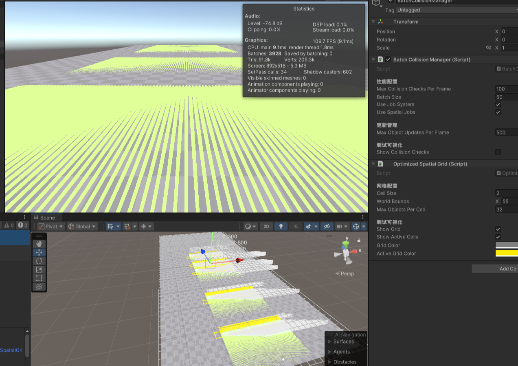Open Grid Color swatch
This screenshot has width=518, height=366.
pos(507,245)
